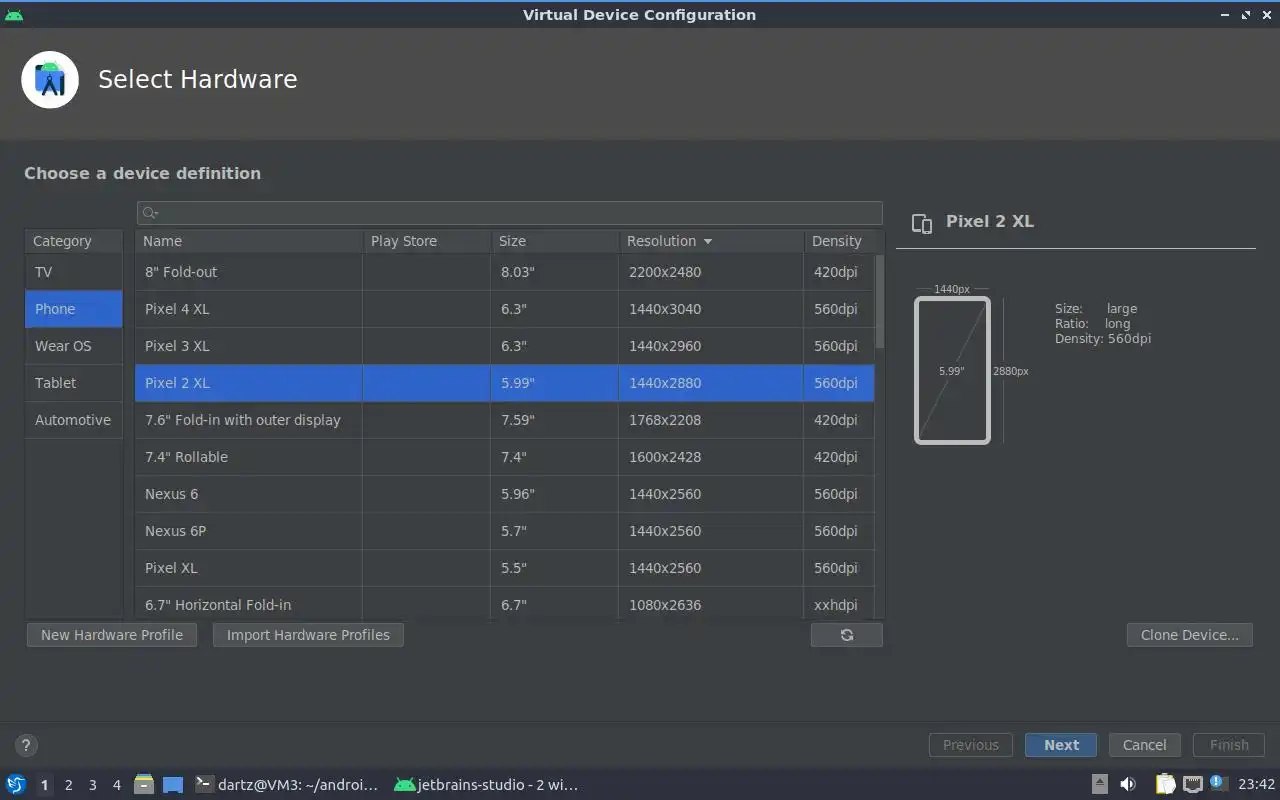Select the 7.6" Fold-in with outer display row
The image size is (1280, 800).
coord(505,420)
